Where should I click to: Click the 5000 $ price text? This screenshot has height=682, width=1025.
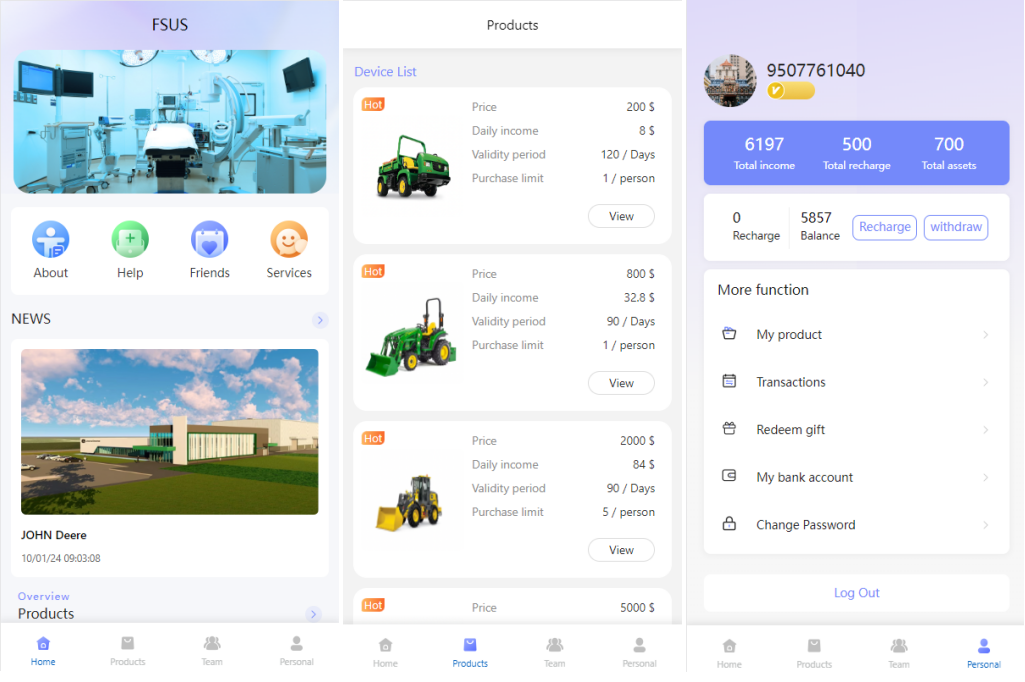click(x=637, y=607)
